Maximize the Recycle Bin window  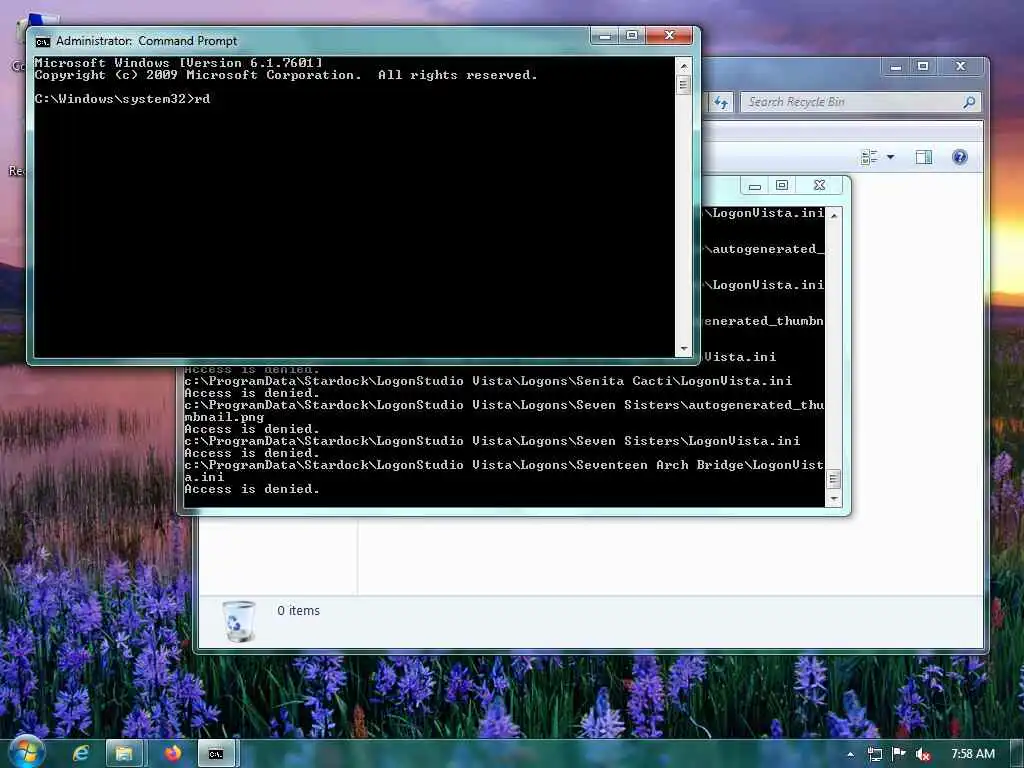(923, 66)
